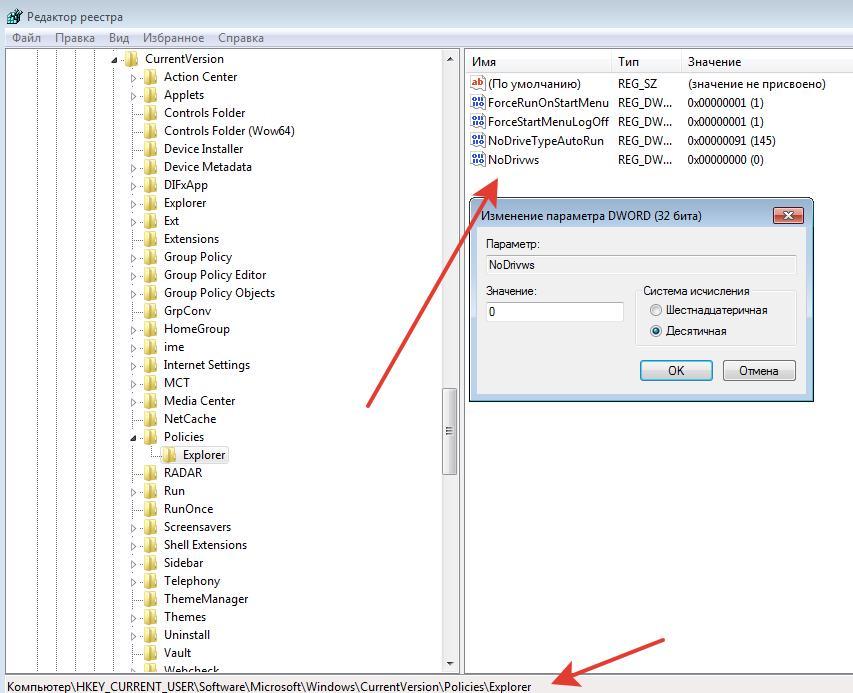This screenshot has height=693, width=853.
Task: Click the ThemeManager folder icon
Action: pos(151,598)
